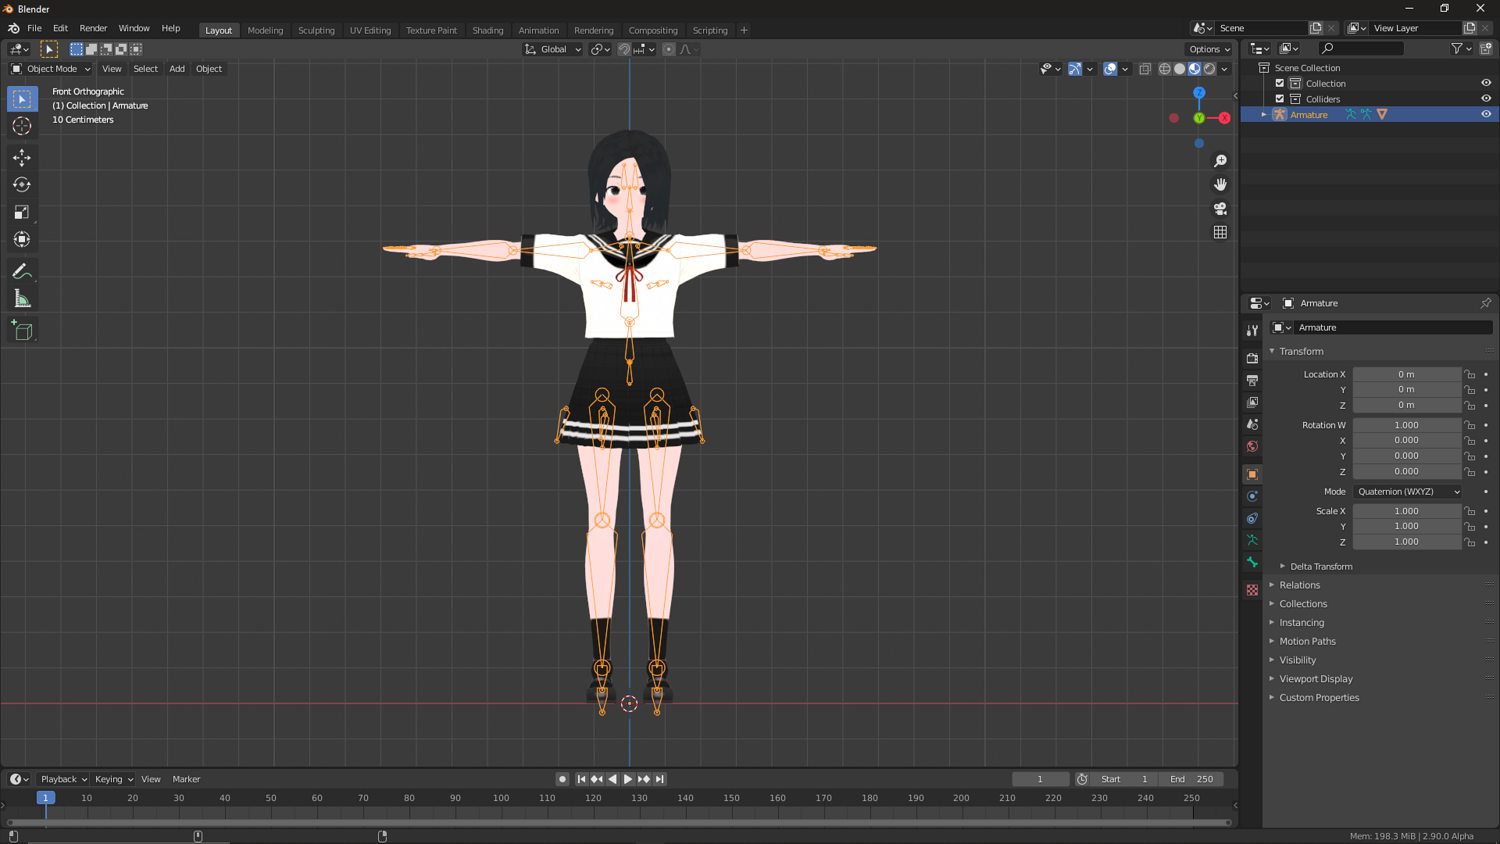Open the Object Mode dropdown
Viewport: 1500px width, 844px height.
point(51,69)
